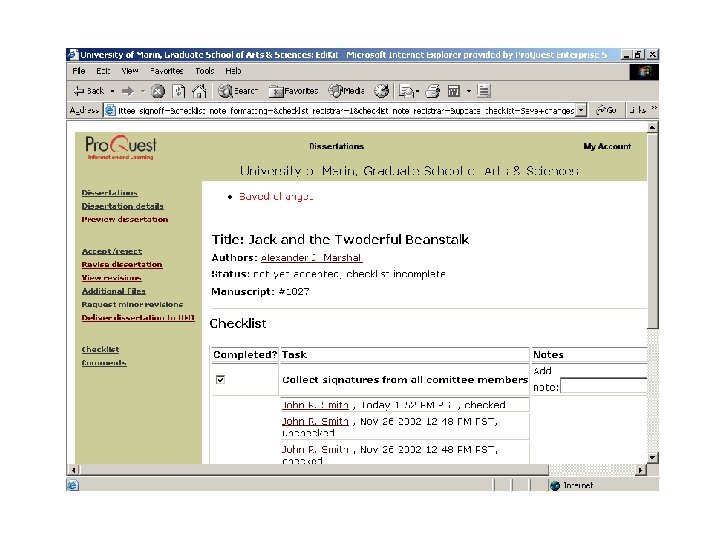The image size is (720, 540).
Task: Open the Checklist sidebar link
Action: click(x=100, y=349)
